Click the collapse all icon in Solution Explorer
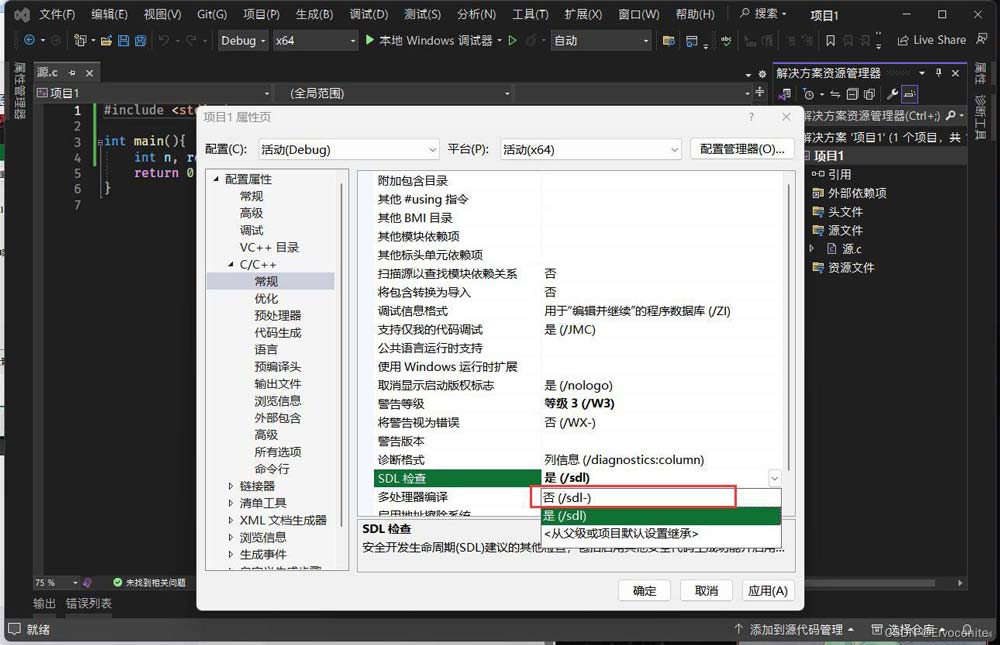The width and height of the screenshot is (1000, 645). [852, 94]
